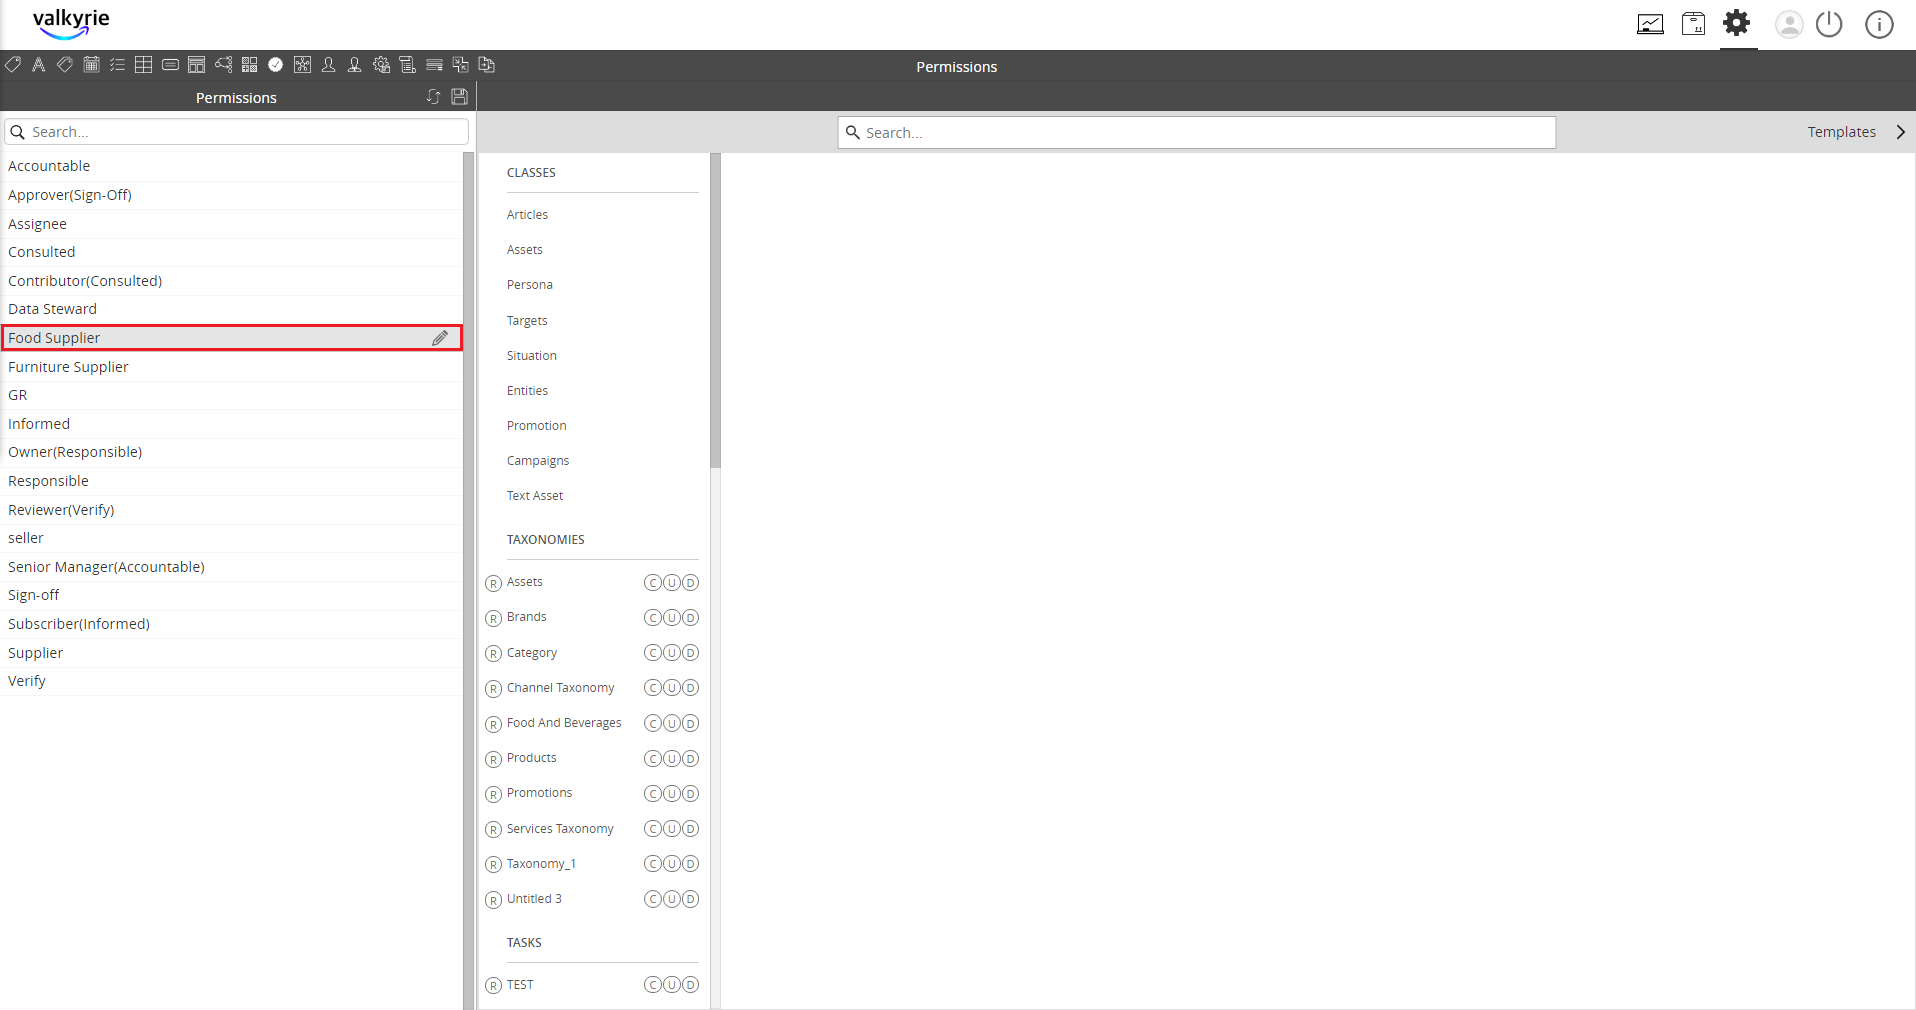Viewport: 1916px width, 1010px height.
Task: Toggle Read permission for Taxonomy_1
Action: (493, 865)
